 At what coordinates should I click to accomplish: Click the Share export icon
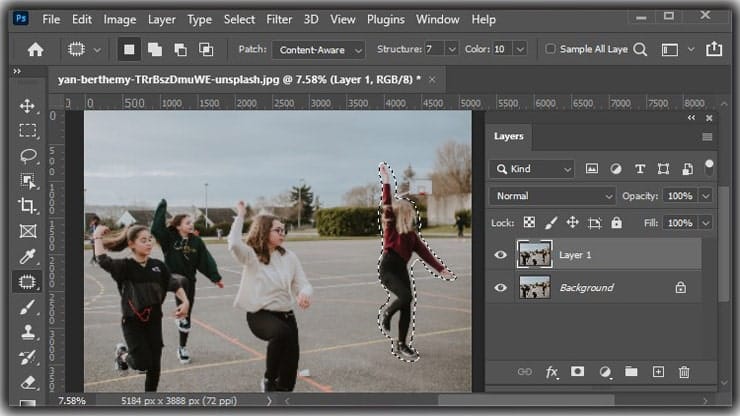click(x=714, y=49)
